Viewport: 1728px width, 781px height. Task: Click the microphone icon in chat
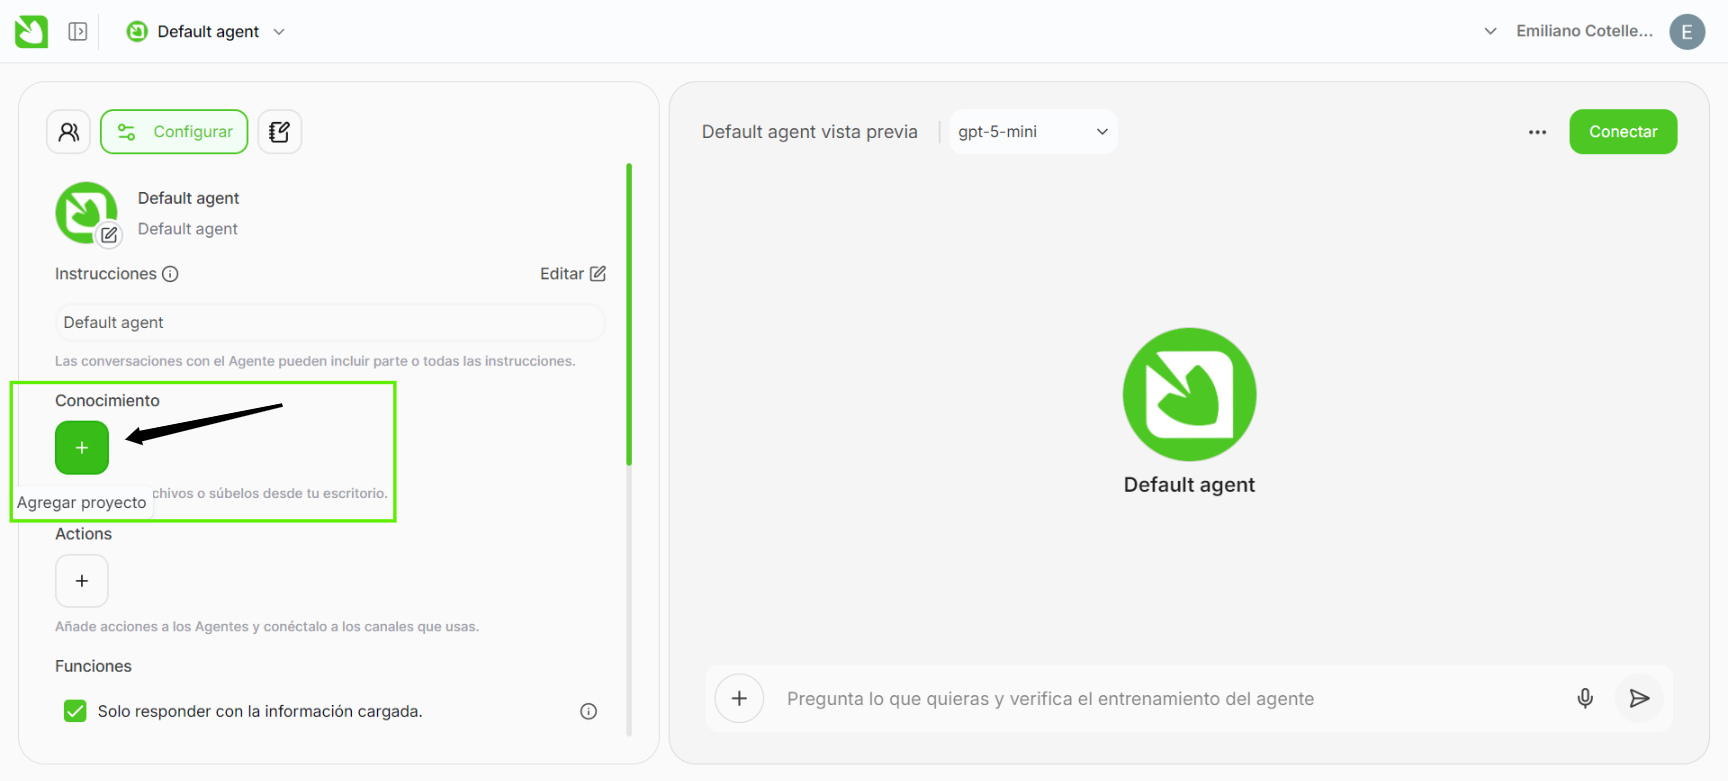tap(1585, 698)
